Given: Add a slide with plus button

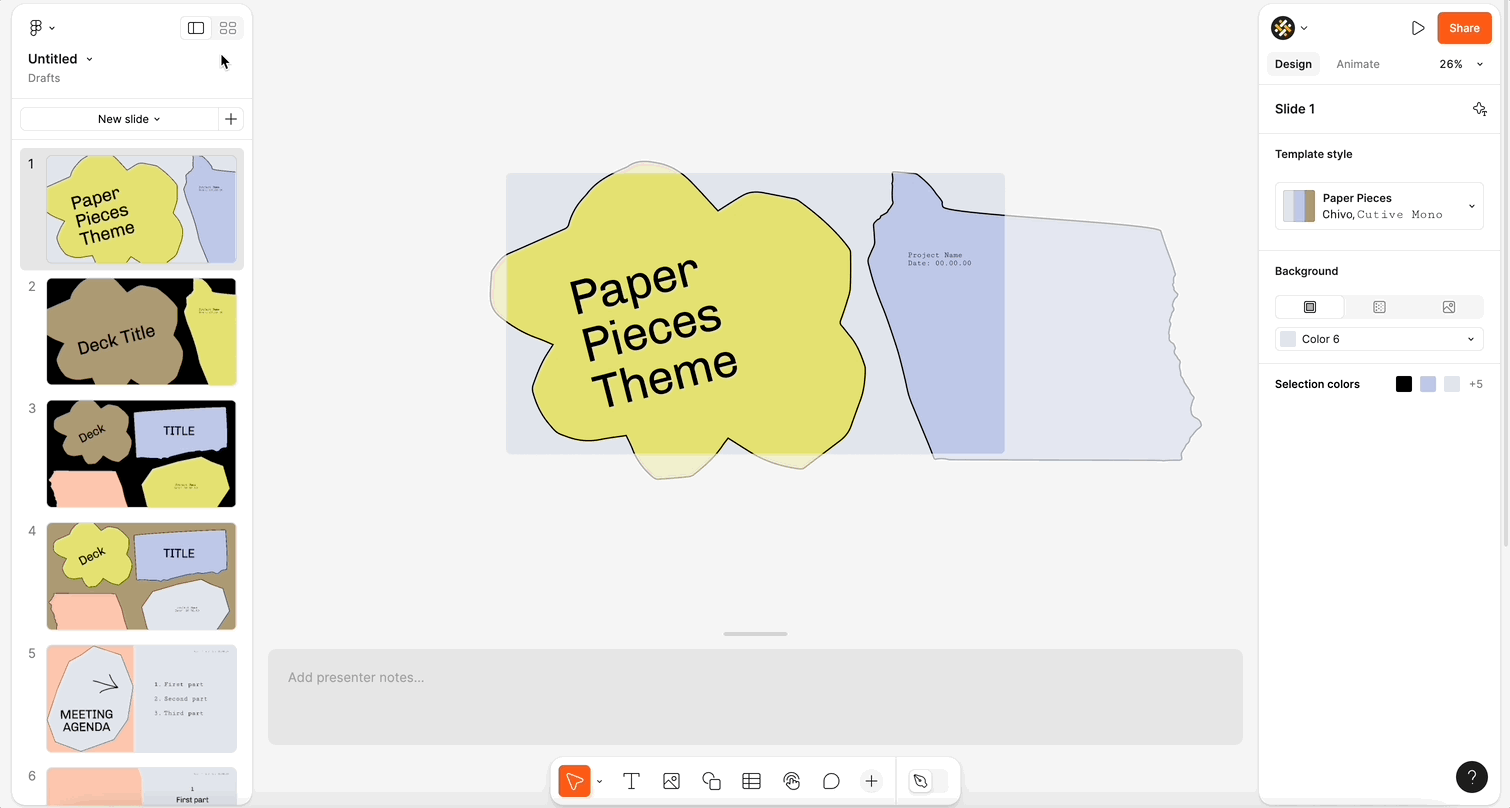Looking at the screenshot, I should 231,119.
